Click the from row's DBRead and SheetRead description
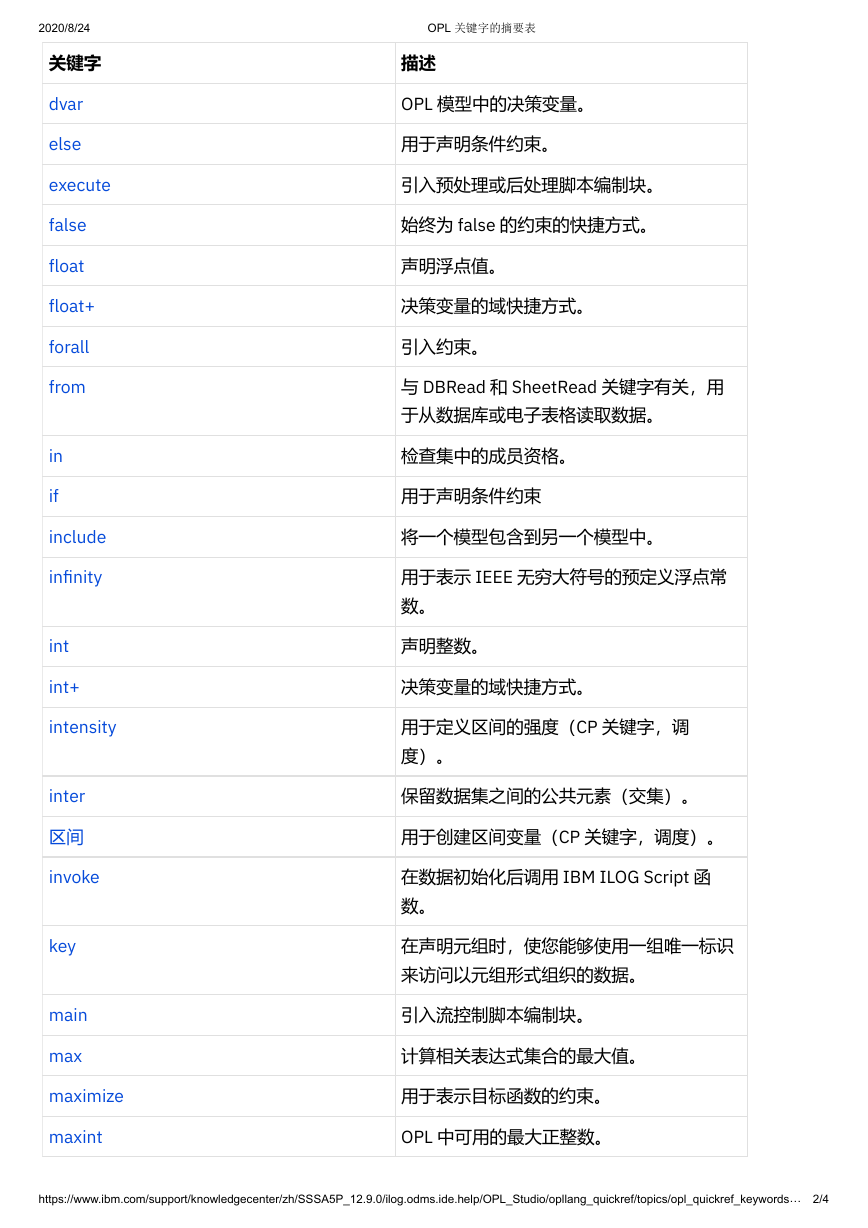The height and width of the screenshot is (1228, 868). tap(563, 401)
